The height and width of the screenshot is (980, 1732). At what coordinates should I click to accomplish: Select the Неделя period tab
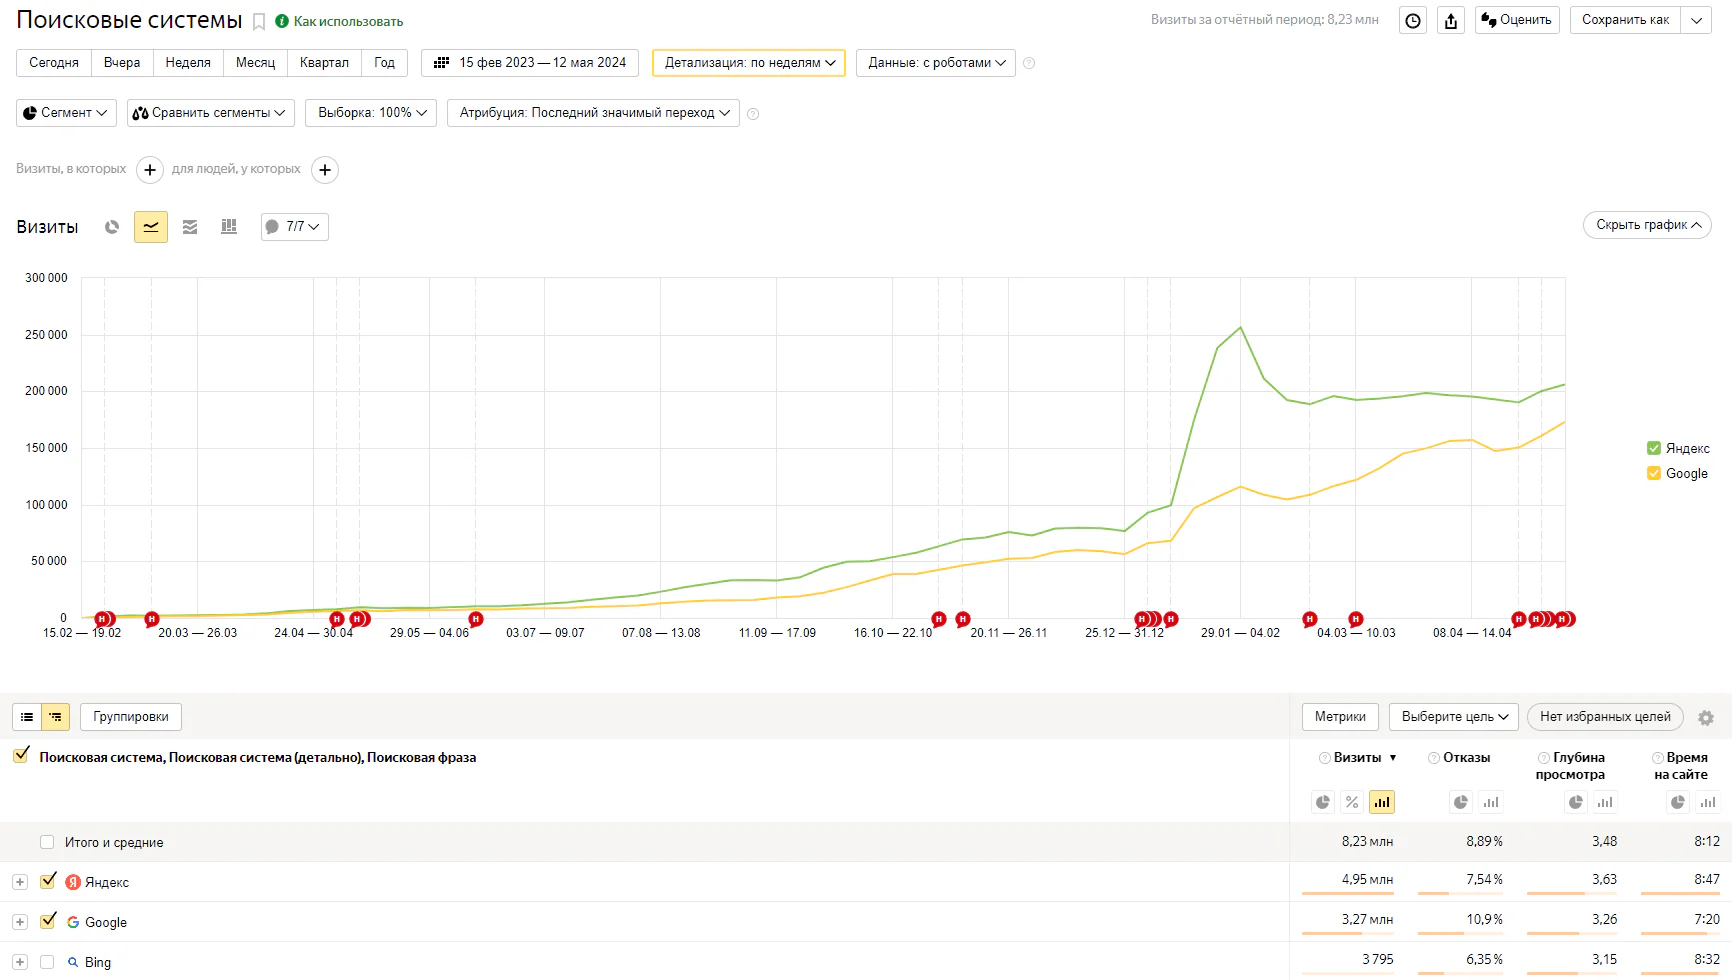(x=188, y=62)
